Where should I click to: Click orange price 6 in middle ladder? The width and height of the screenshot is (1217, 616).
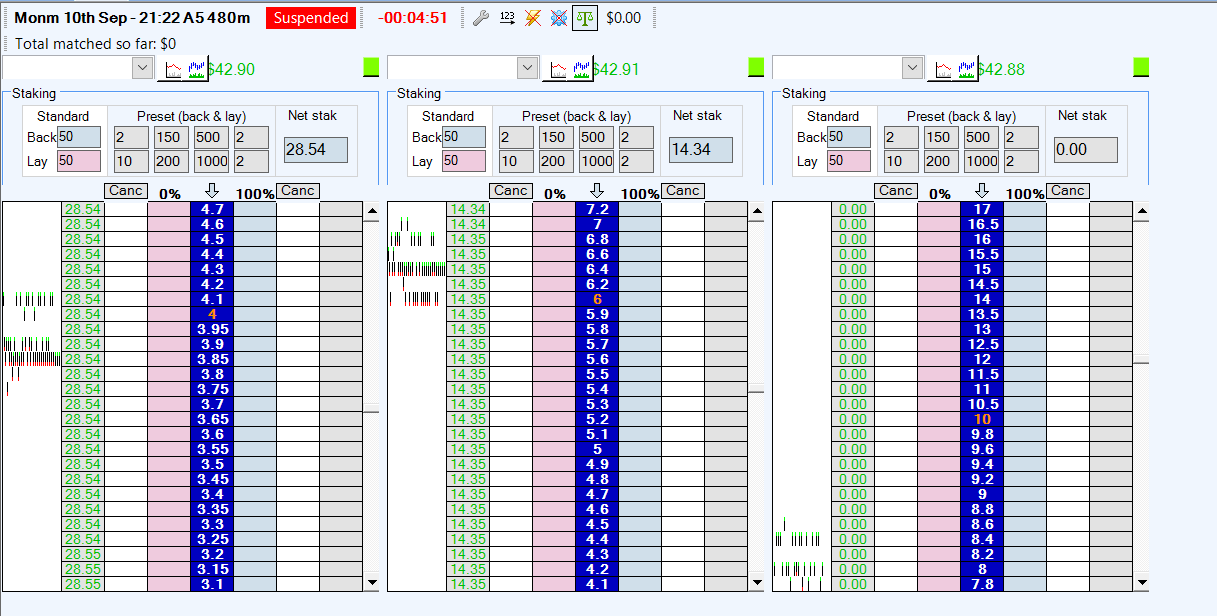(x=597, y=299)
